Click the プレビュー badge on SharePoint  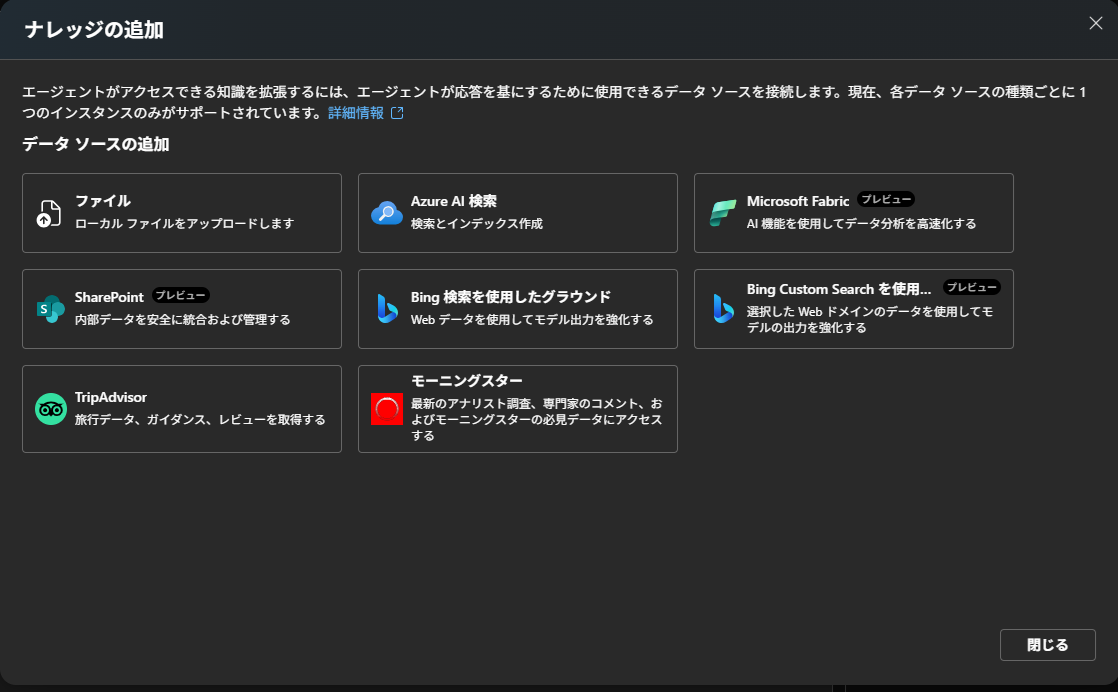point(180,295)
